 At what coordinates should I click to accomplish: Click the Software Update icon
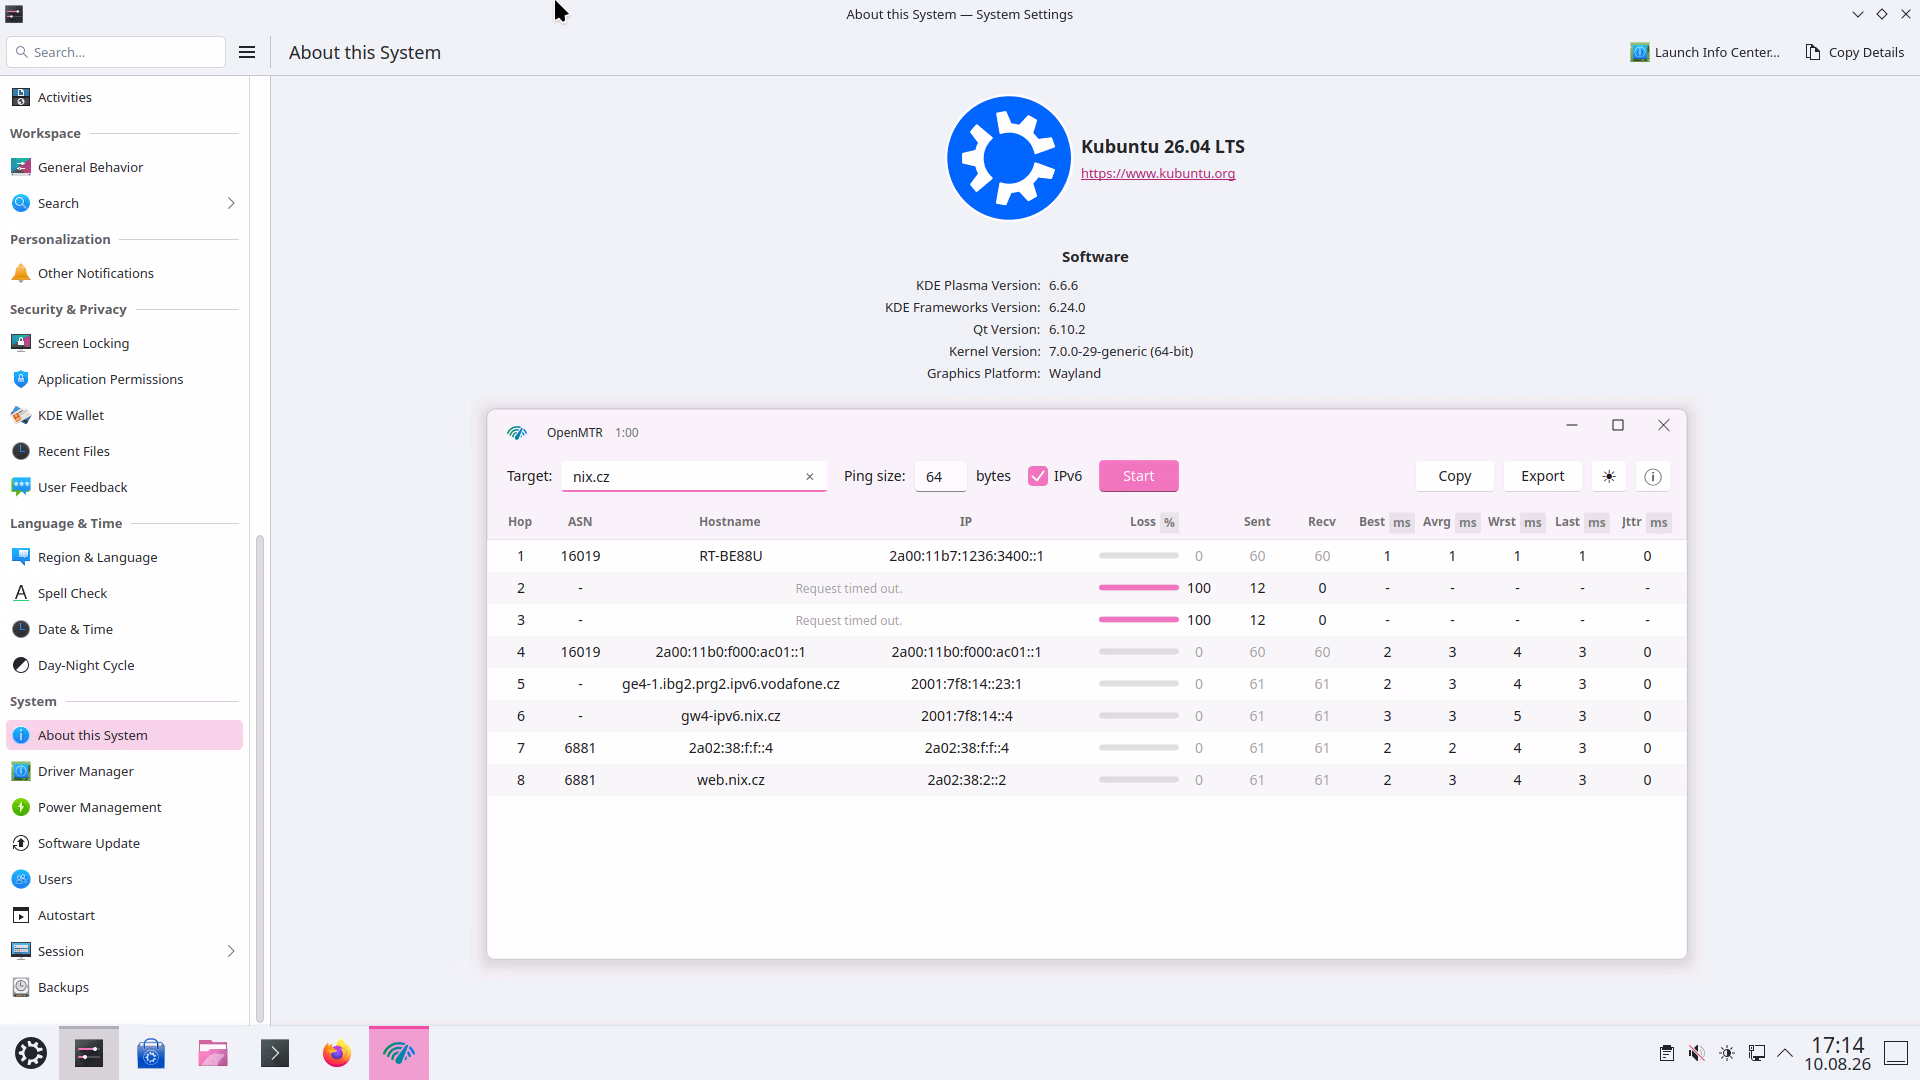click(x=21, y=843)
